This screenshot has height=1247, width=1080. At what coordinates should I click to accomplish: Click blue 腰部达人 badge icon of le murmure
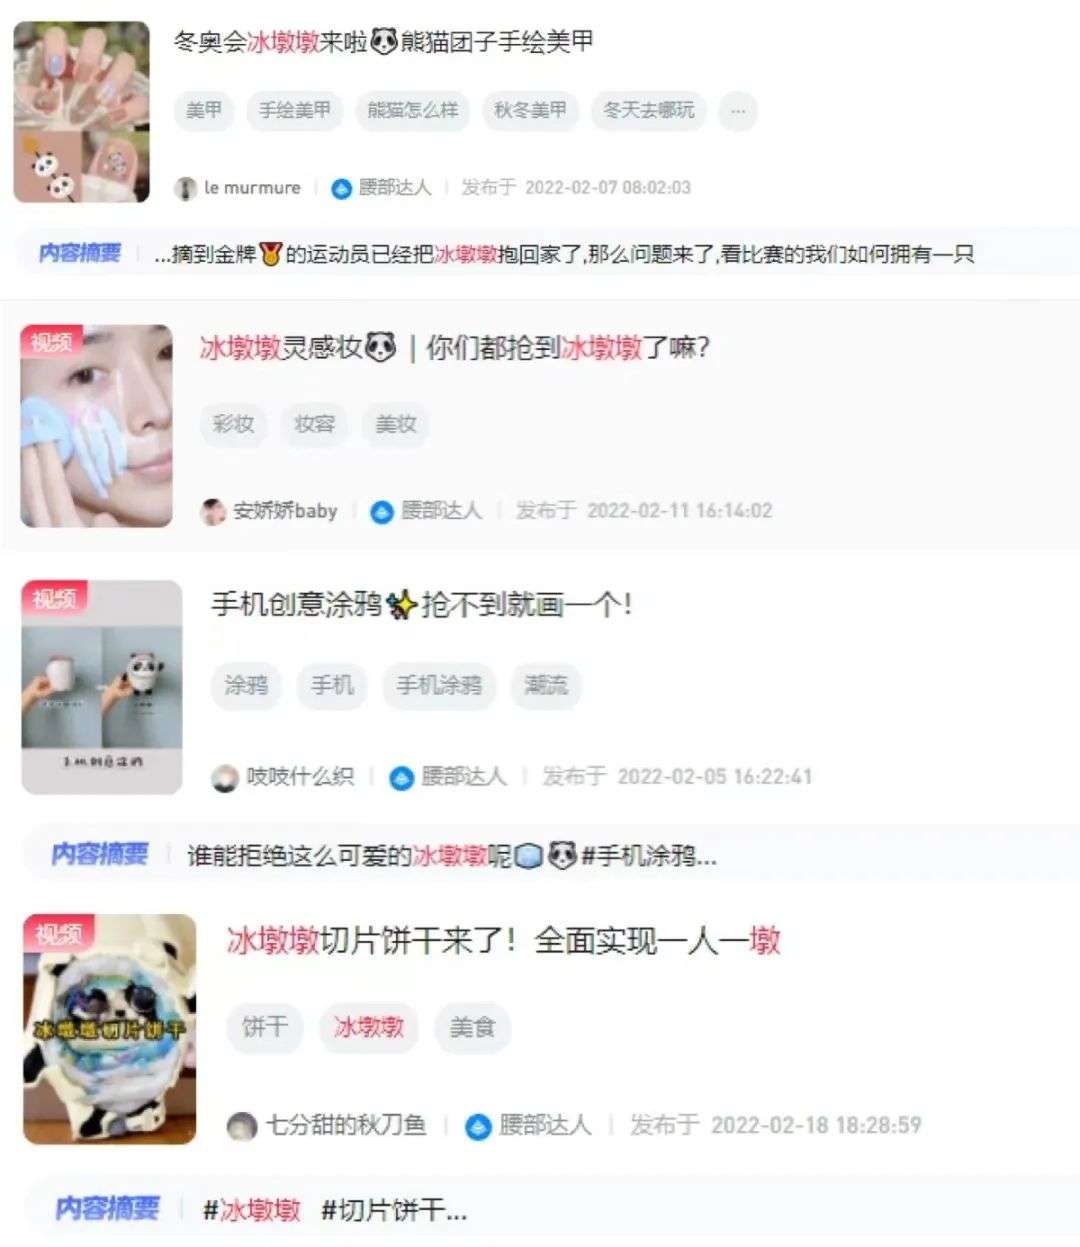(341, 188)
